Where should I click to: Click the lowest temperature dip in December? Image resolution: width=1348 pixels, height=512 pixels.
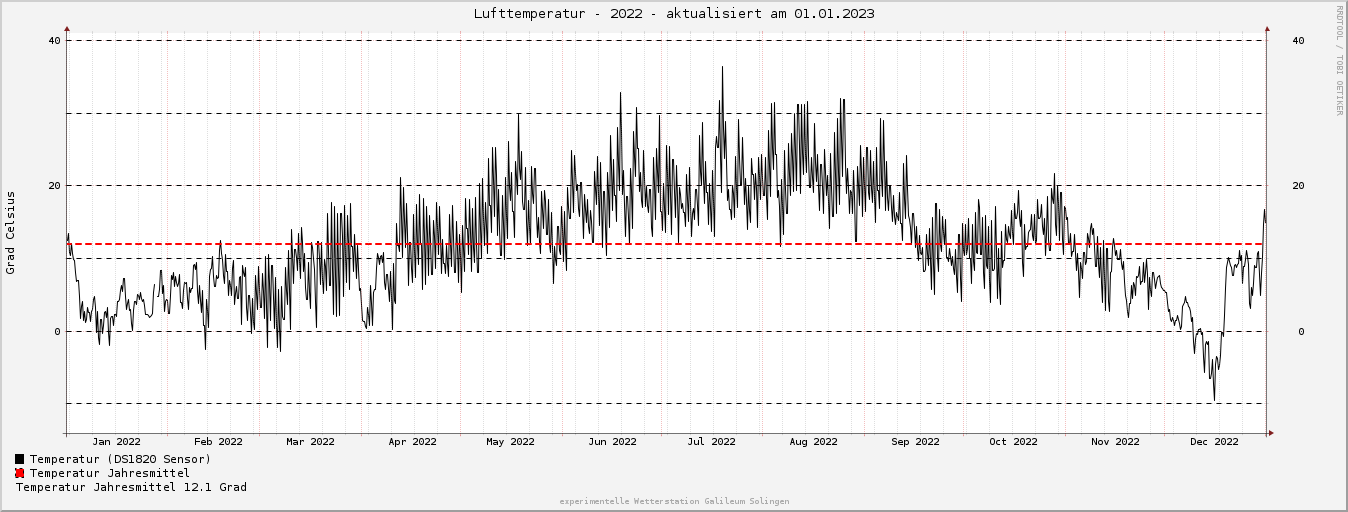point(1214,400)
